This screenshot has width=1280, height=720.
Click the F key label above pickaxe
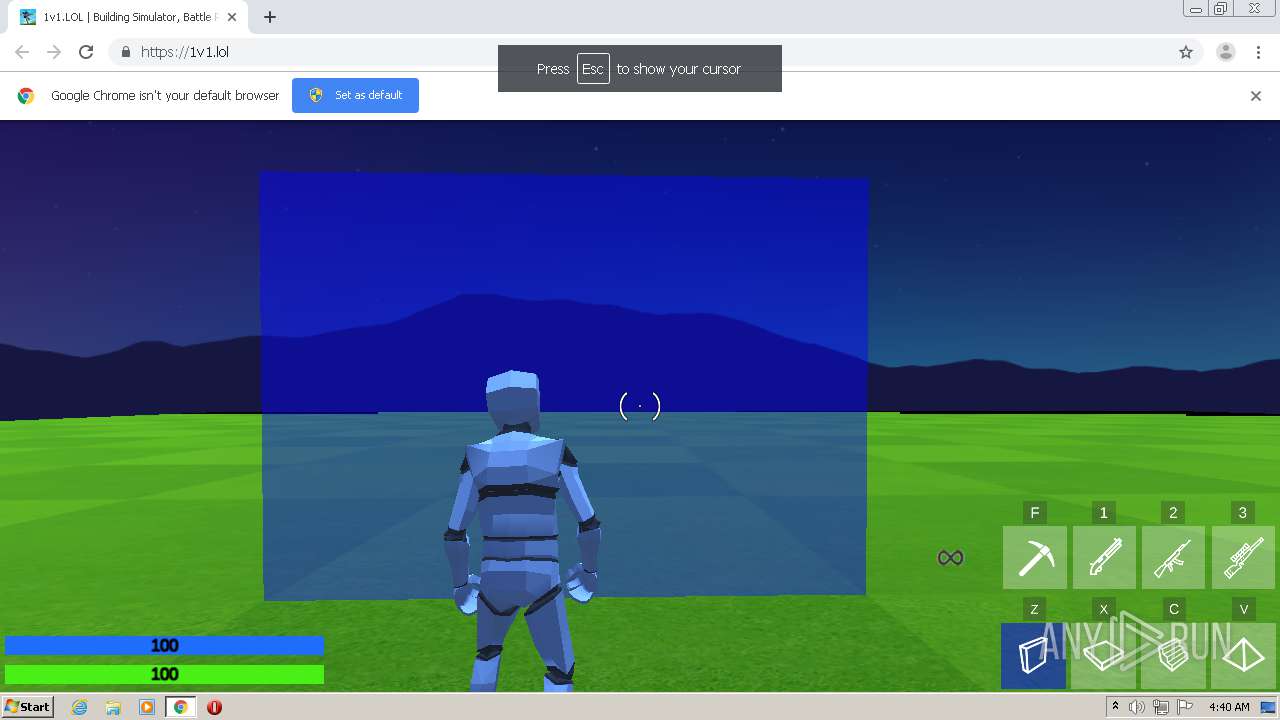coord(1035,513)
